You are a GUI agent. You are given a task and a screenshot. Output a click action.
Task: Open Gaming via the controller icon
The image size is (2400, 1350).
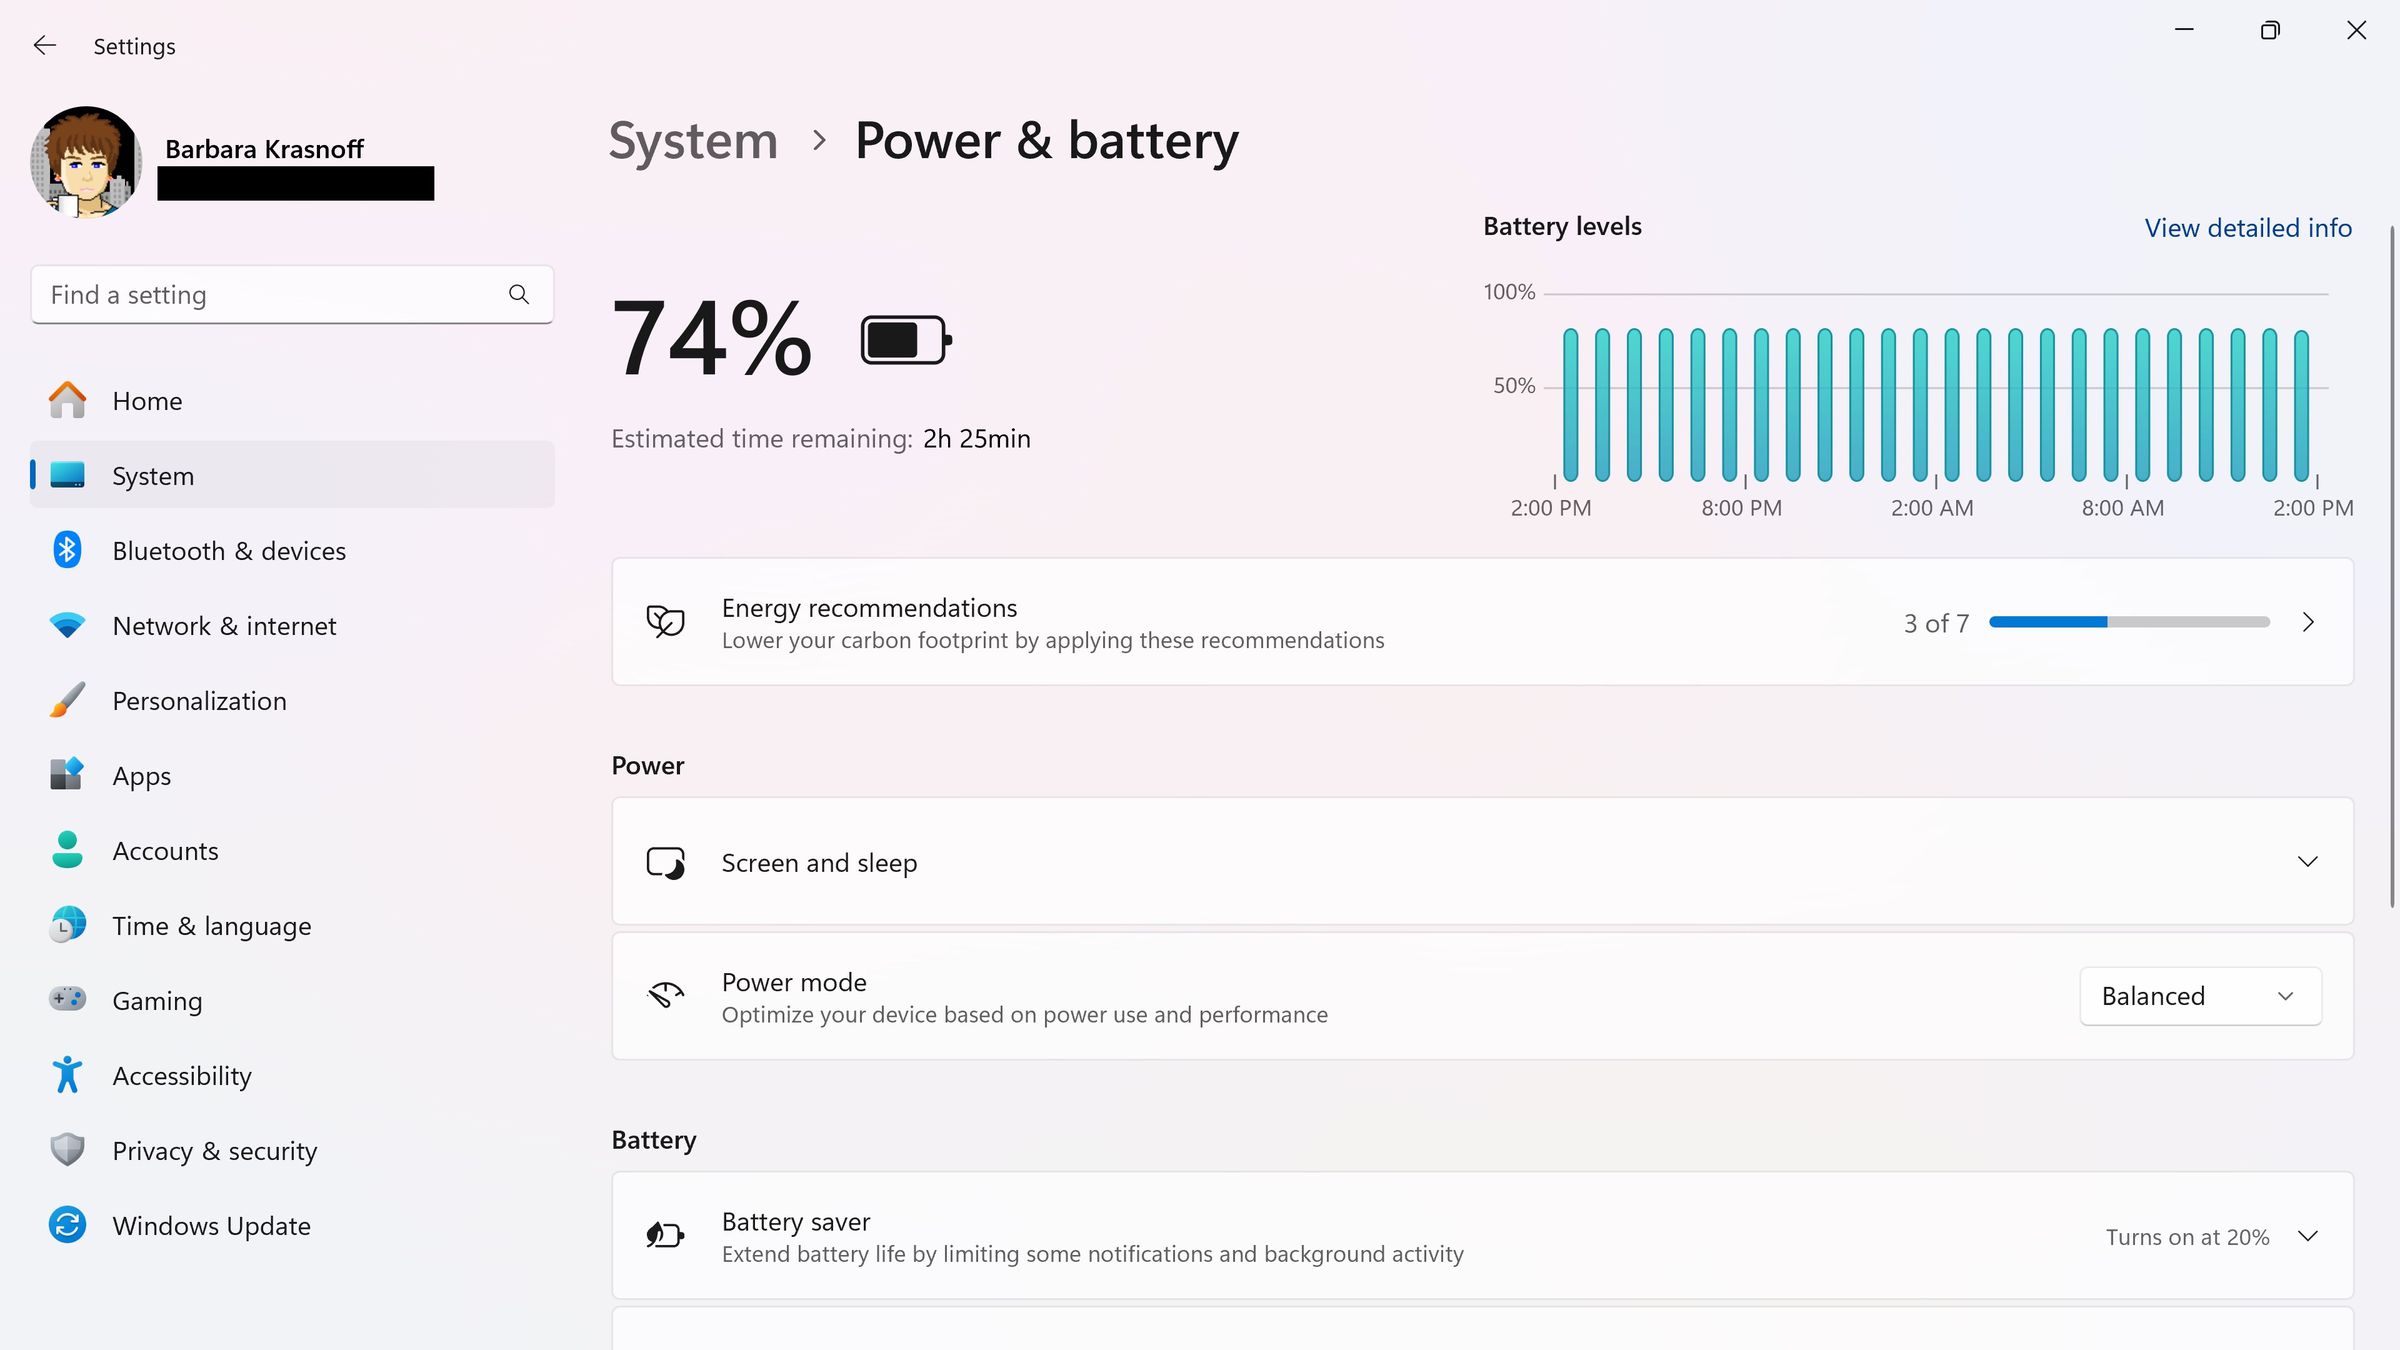point(66,999)
